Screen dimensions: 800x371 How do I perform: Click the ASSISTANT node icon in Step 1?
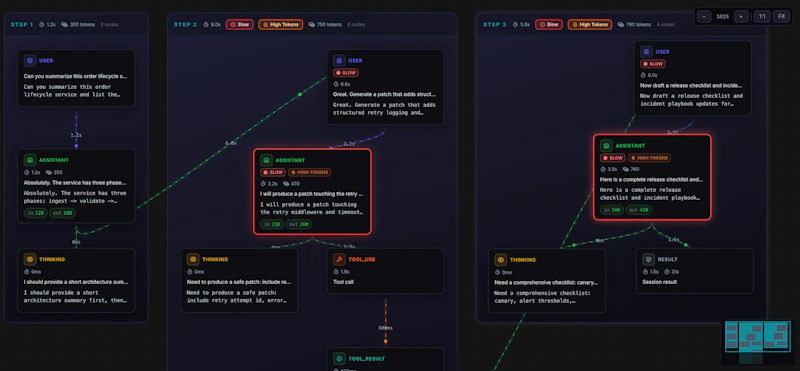[x=30, y=160]
